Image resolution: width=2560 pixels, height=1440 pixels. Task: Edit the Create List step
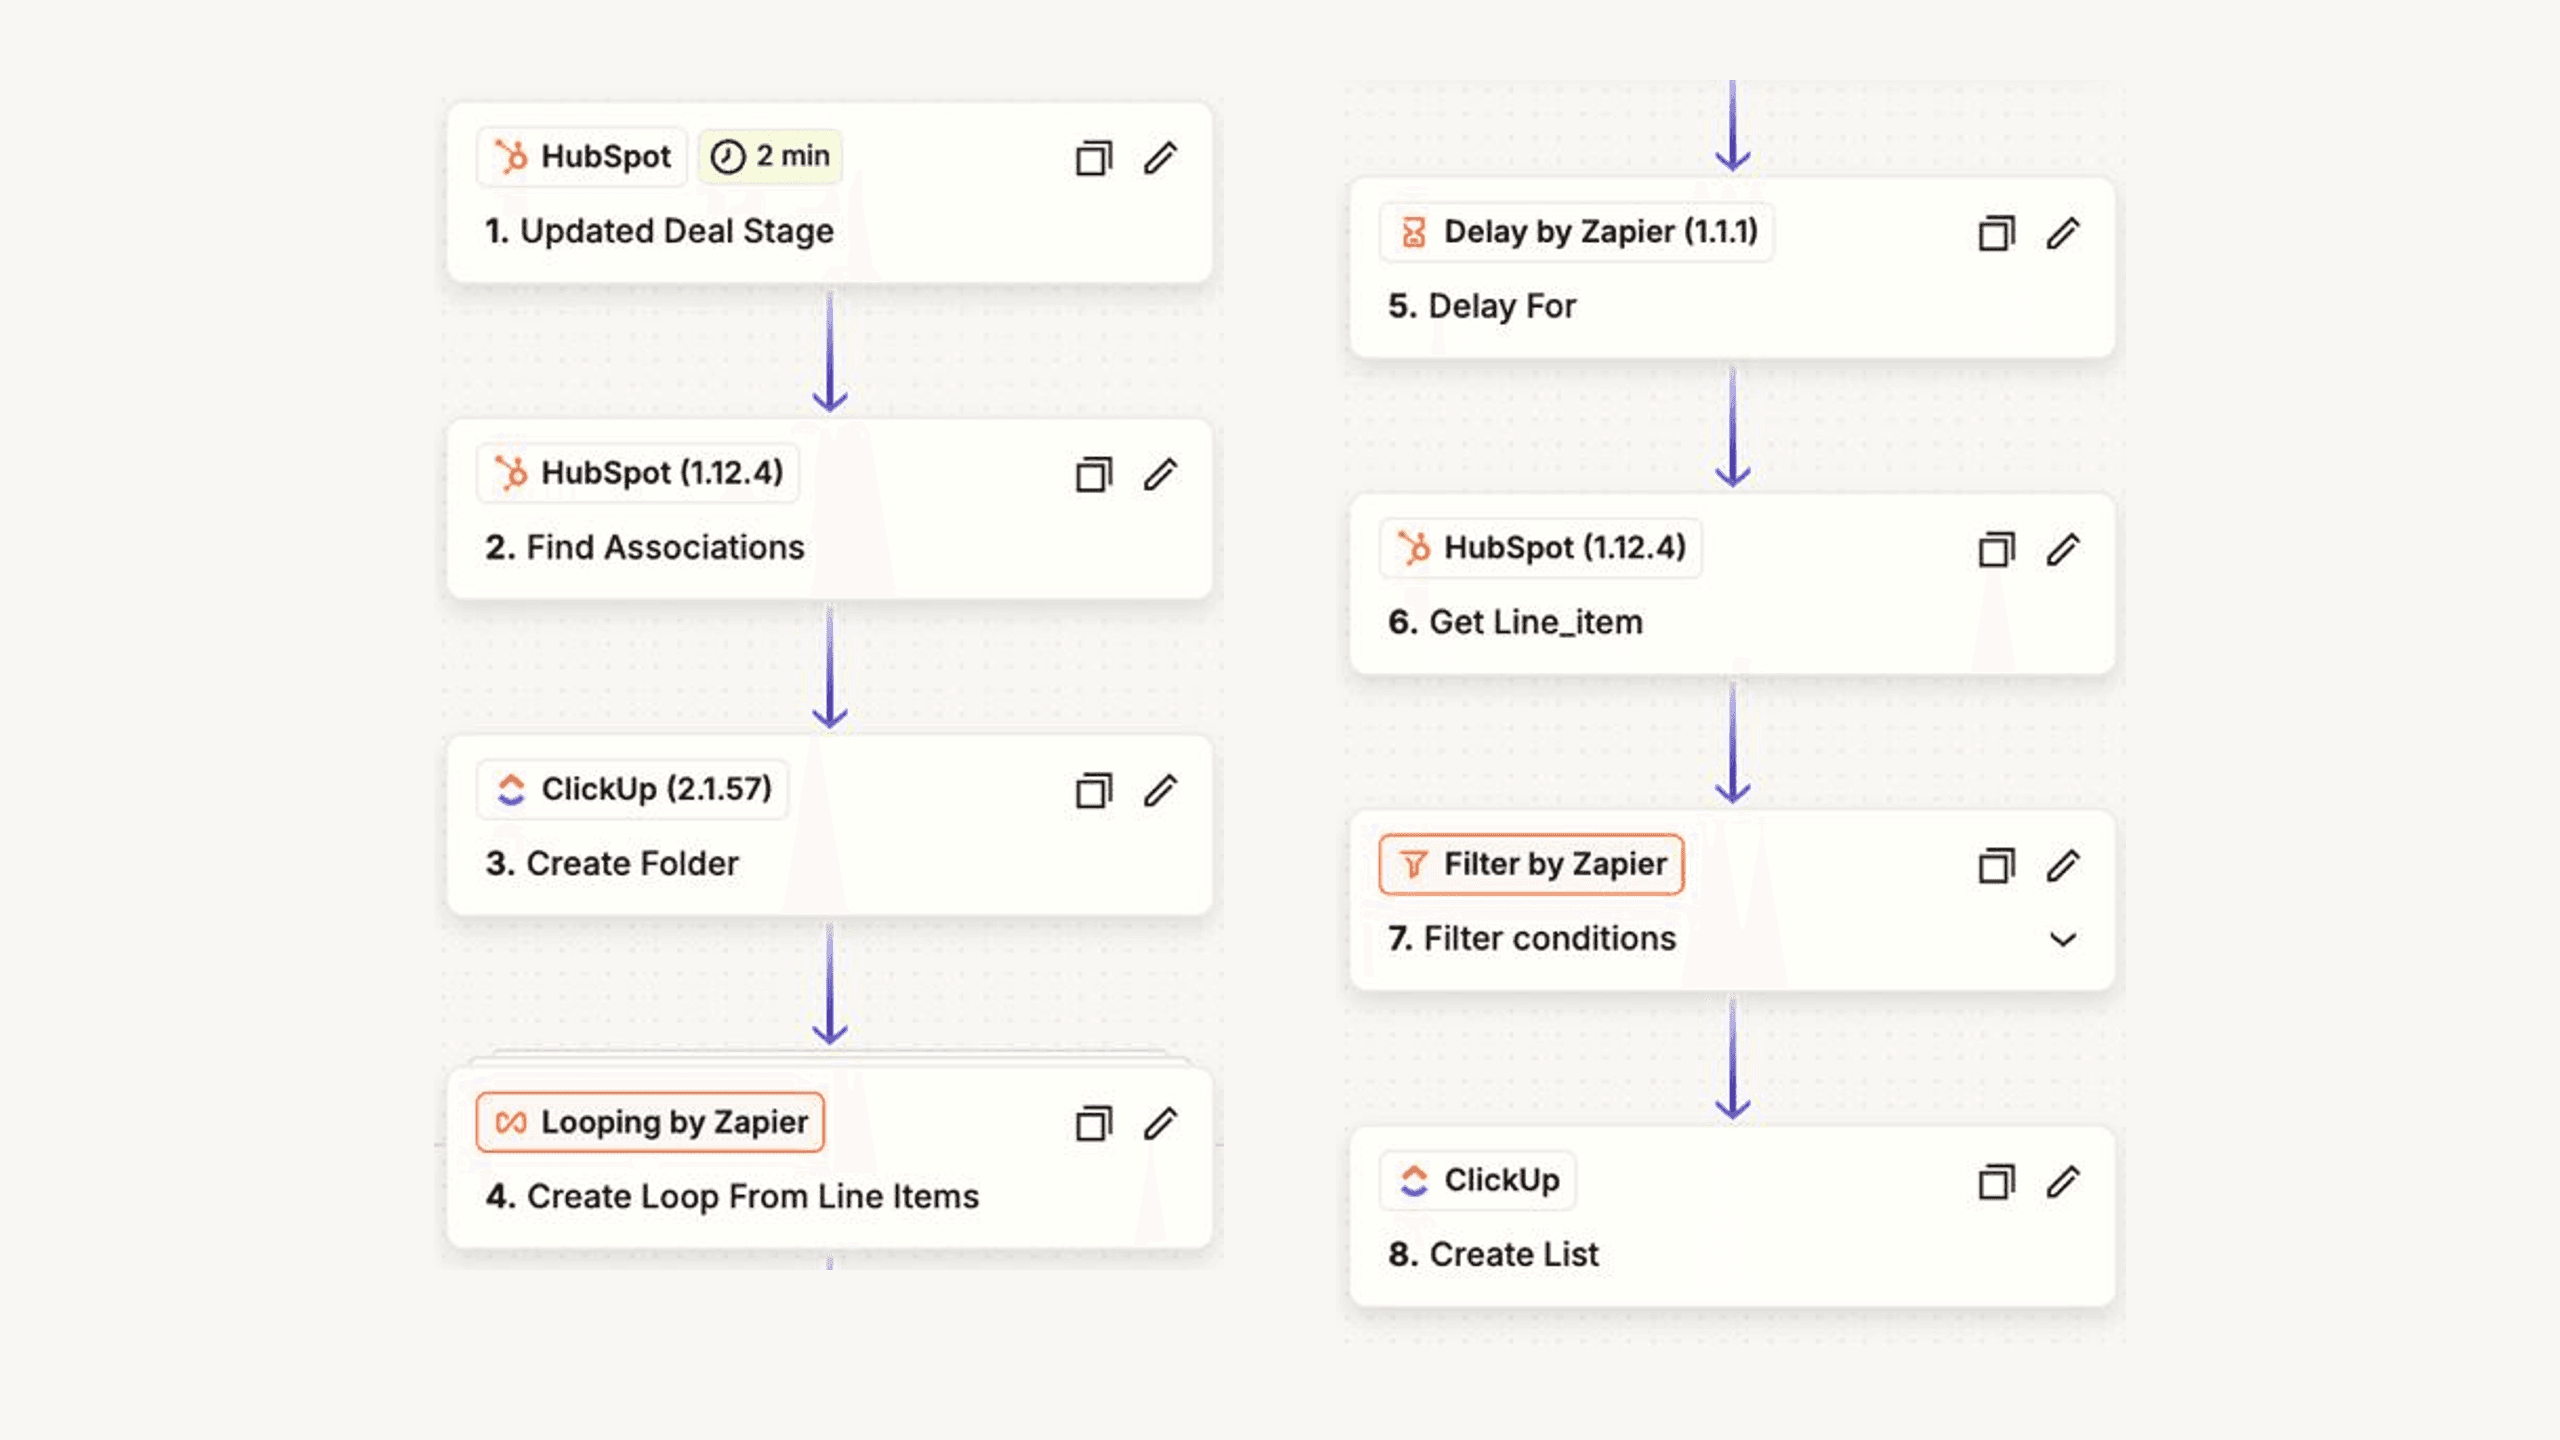[x=2063, y=1182]
